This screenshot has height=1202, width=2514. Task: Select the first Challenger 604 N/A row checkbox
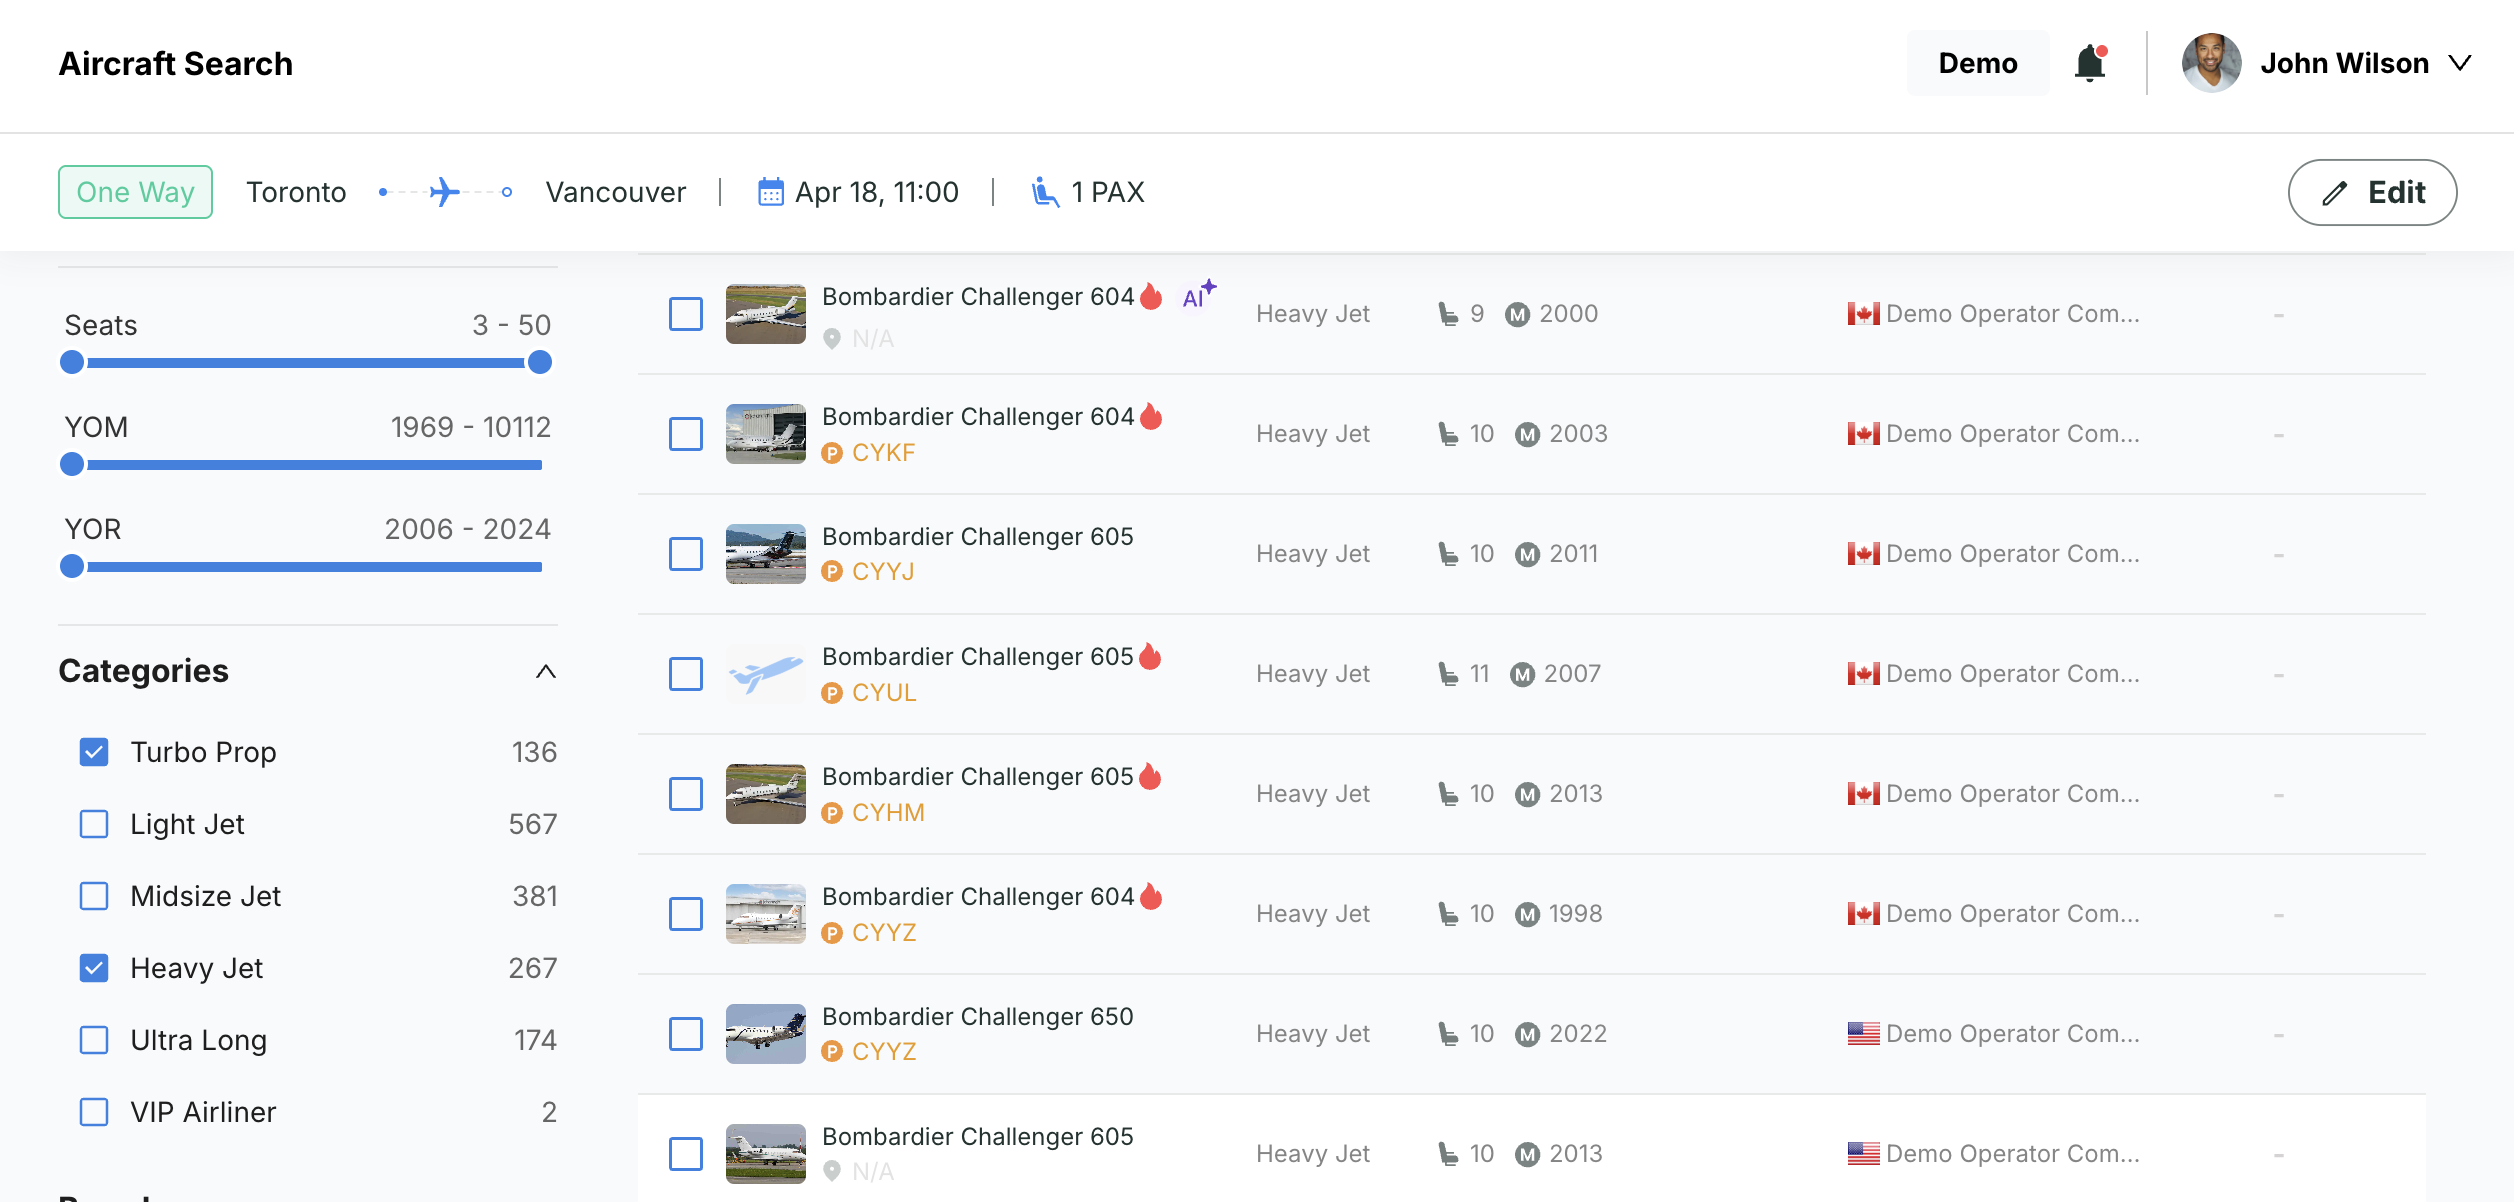(x=686, y=314)
